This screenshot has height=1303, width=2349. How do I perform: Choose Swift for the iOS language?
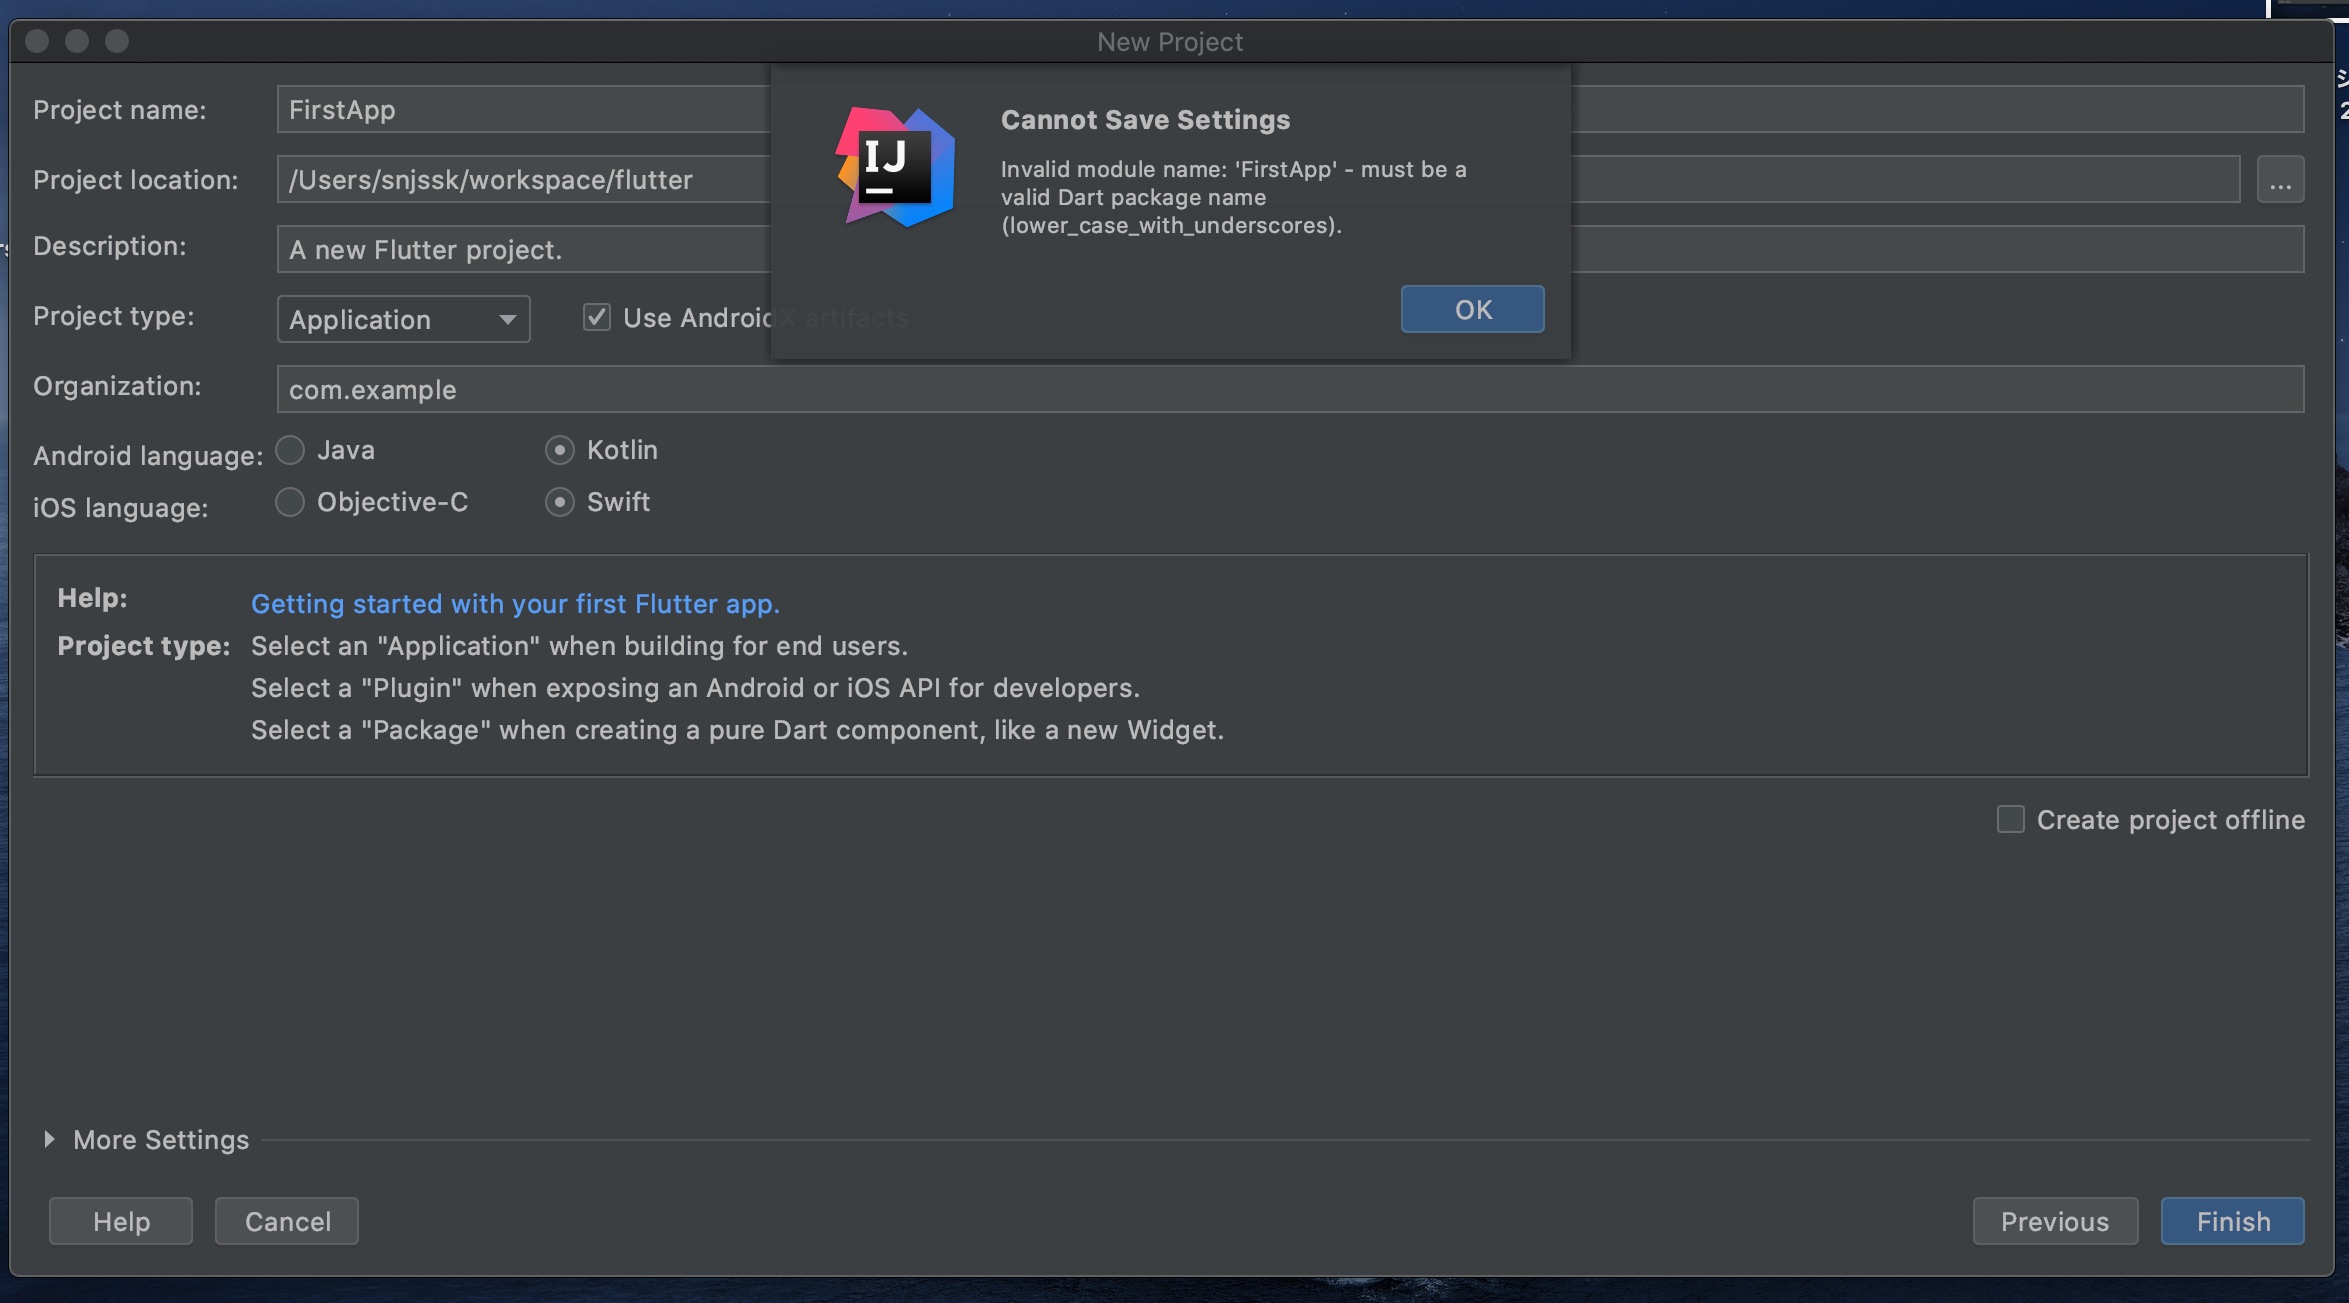(x=560, y=502)
